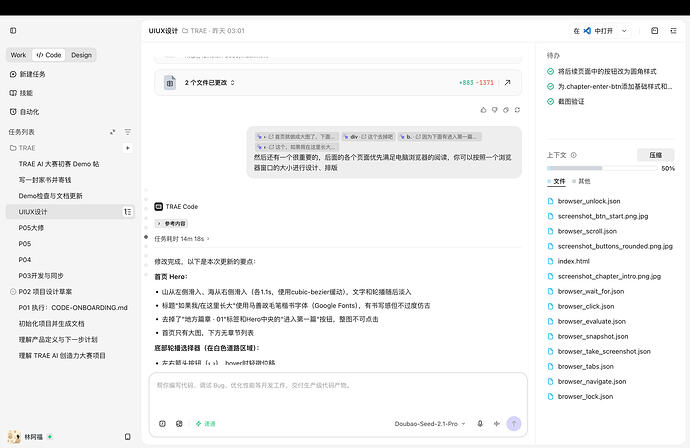Click the VS Code logo in header
This screenshot has width=690, height=448.
(x=587, y=31)
